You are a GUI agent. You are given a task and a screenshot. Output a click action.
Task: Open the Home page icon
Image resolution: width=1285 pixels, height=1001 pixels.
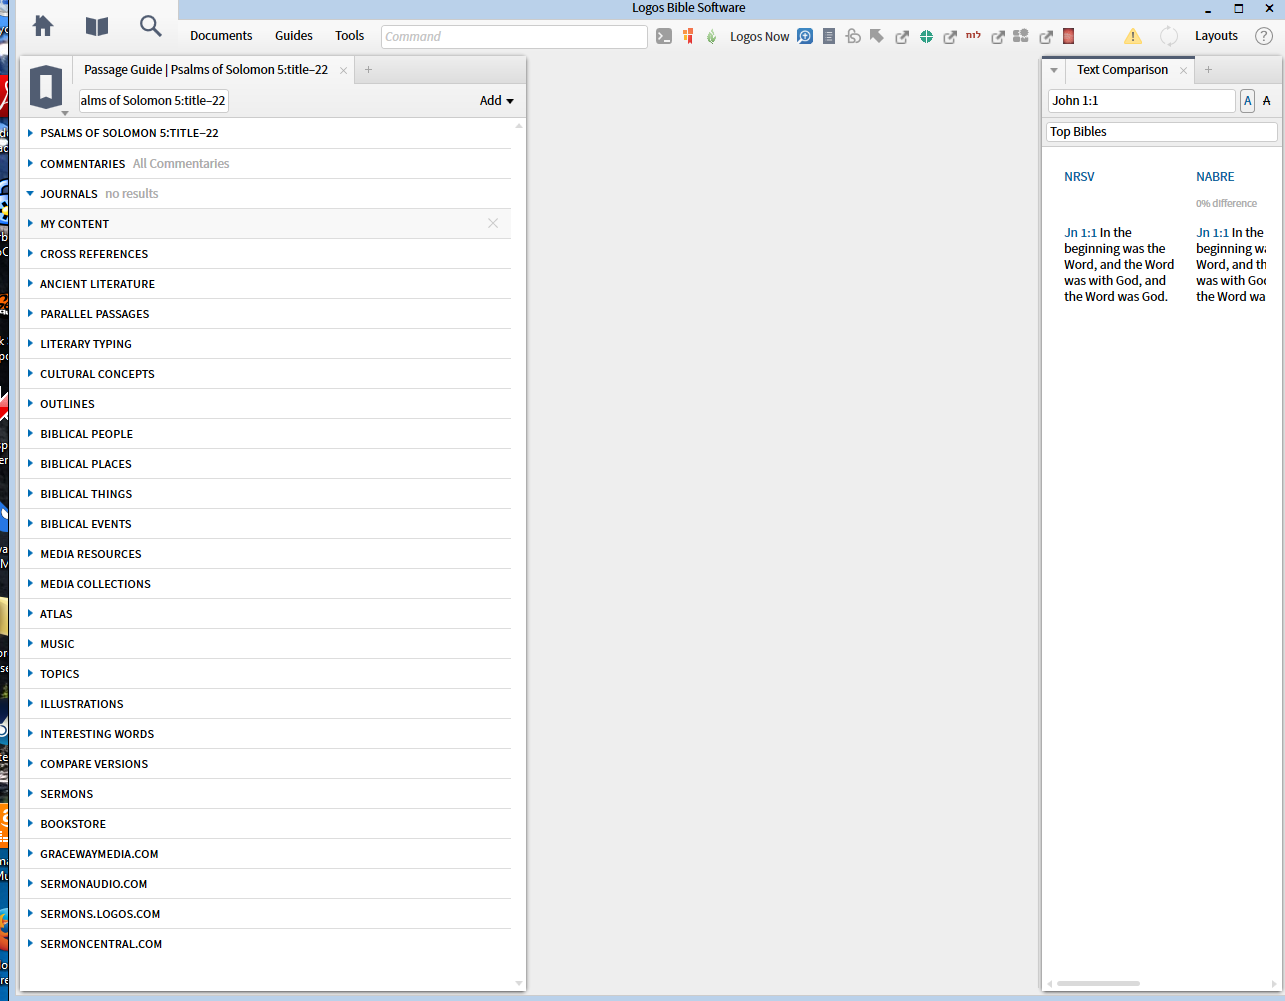[43, 27]
